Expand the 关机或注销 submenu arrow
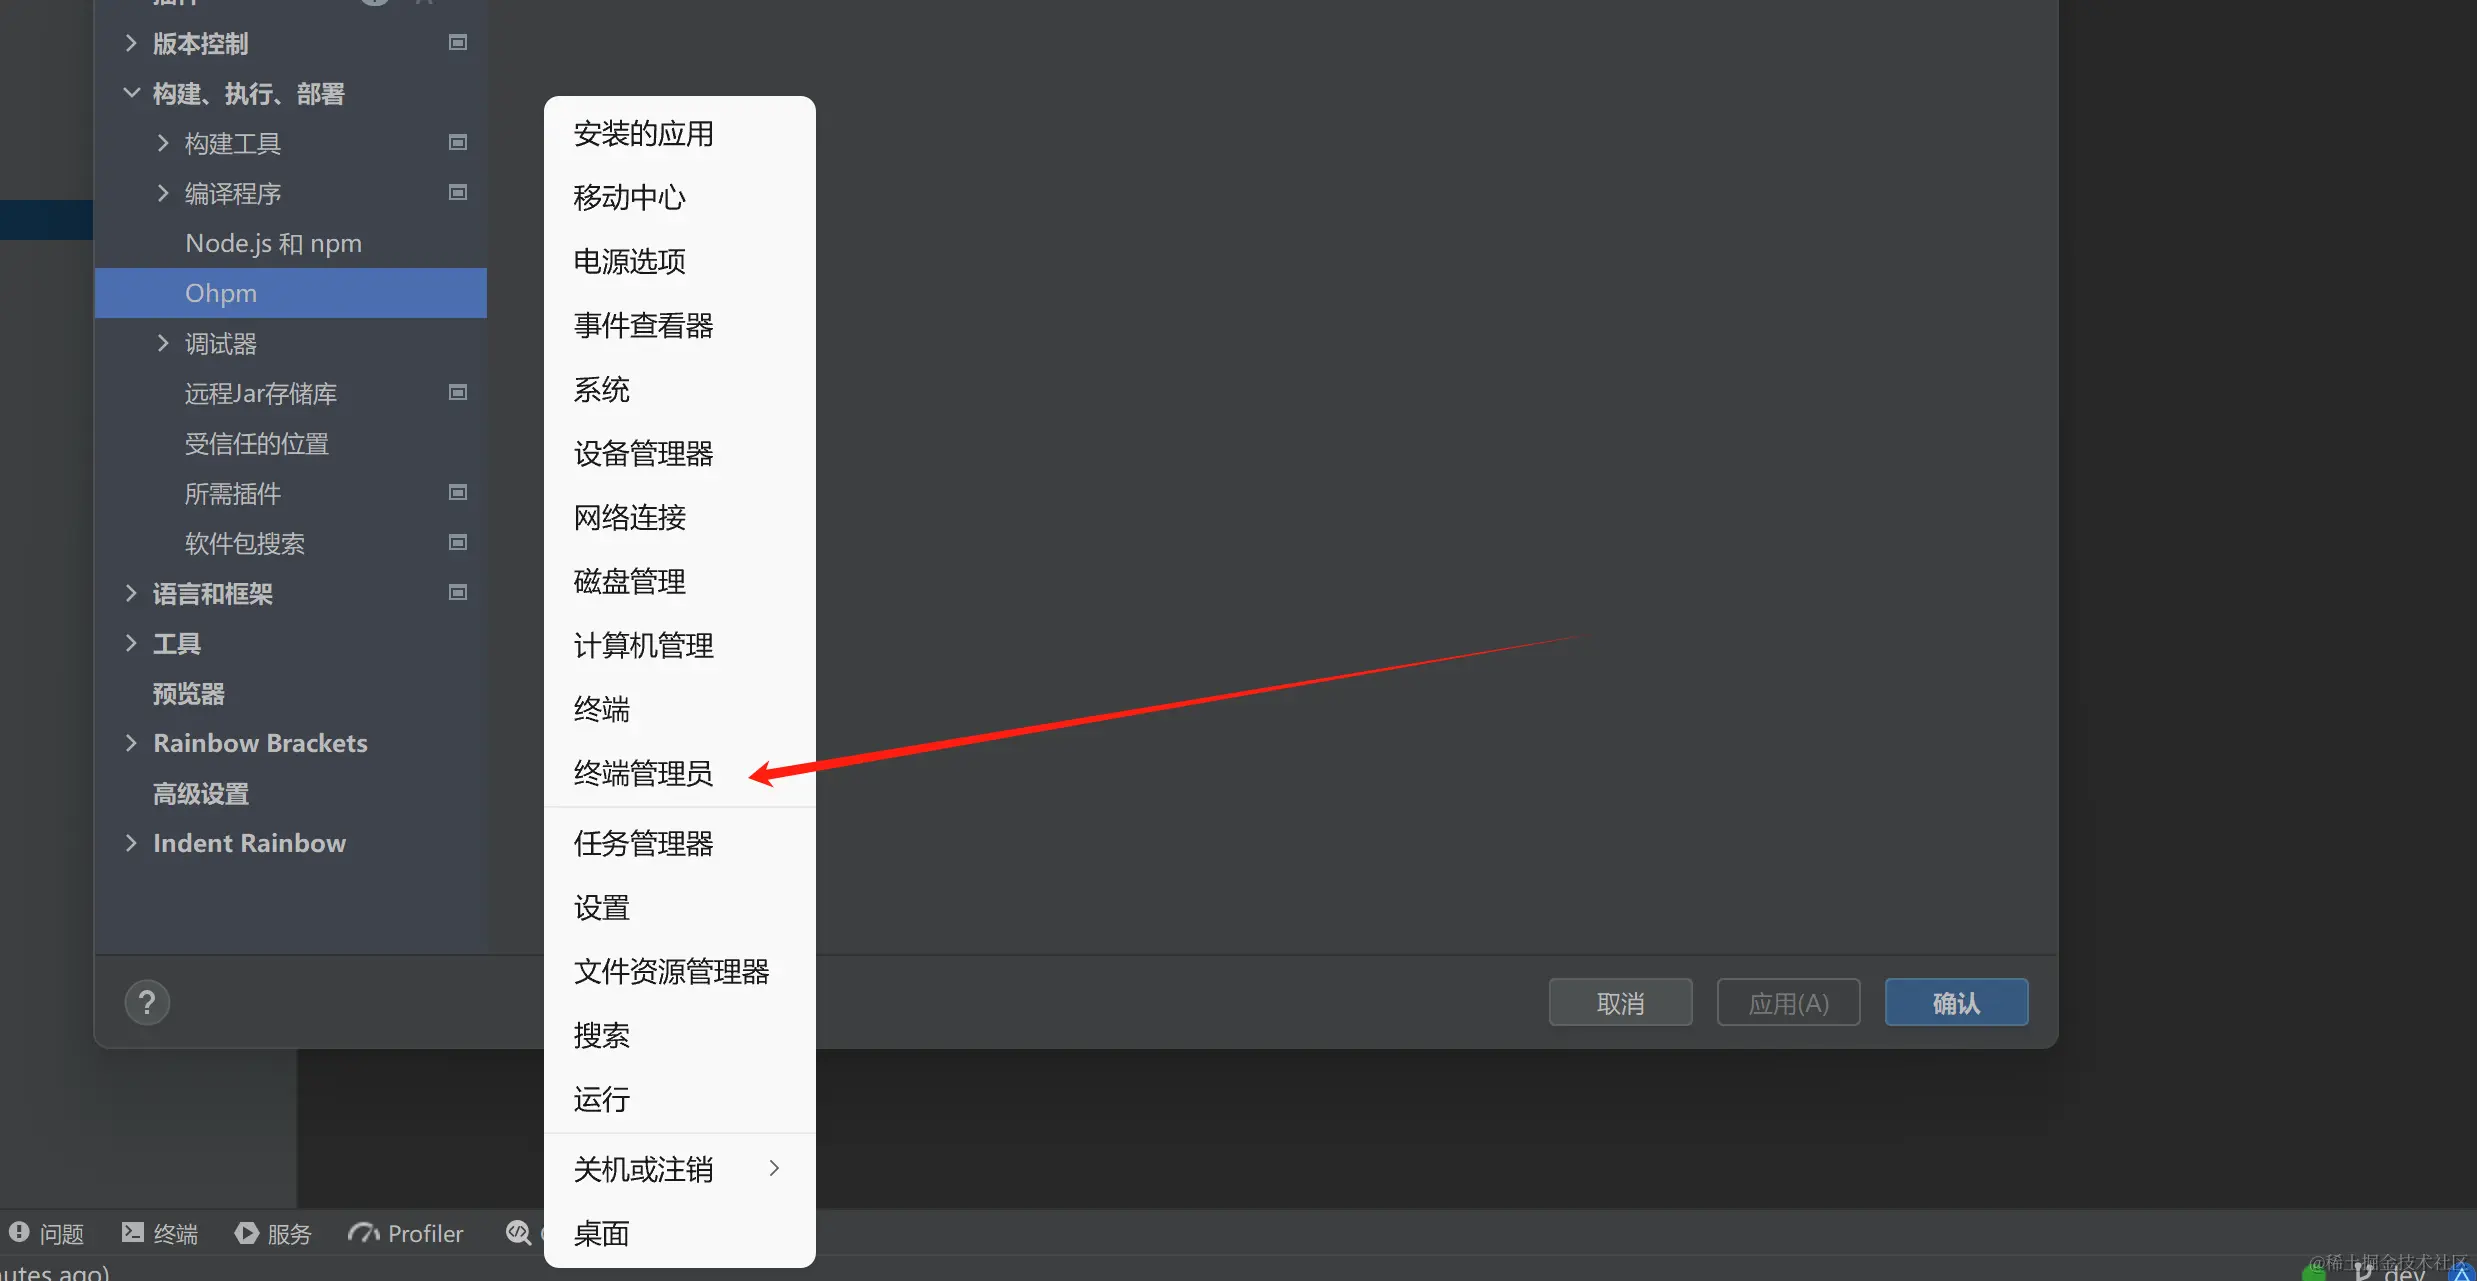The image size is (2477, 1281). [774, 1168]
